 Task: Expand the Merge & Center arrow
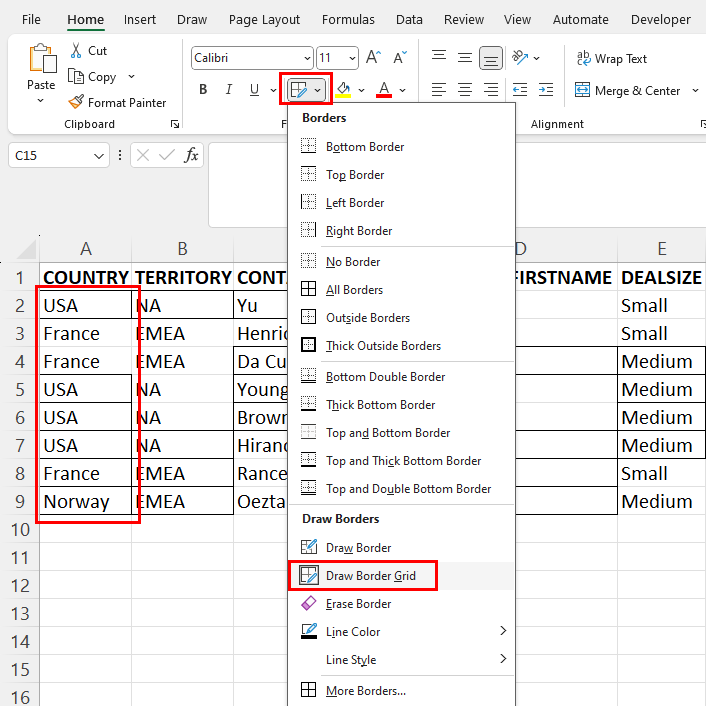point(695,91)
